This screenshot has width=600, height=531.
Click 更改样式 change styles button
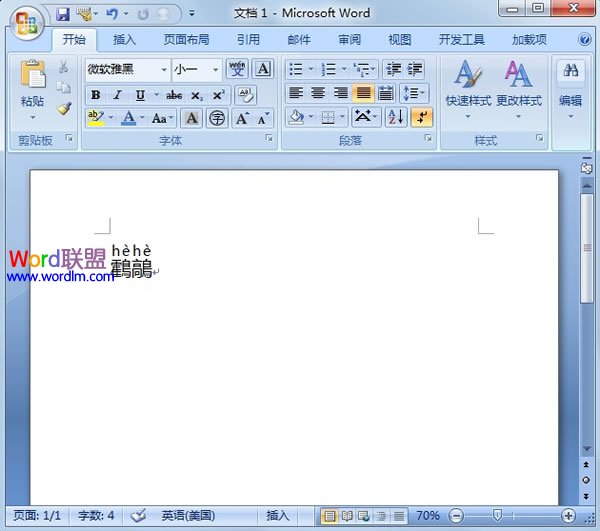(x=519, y=89)
